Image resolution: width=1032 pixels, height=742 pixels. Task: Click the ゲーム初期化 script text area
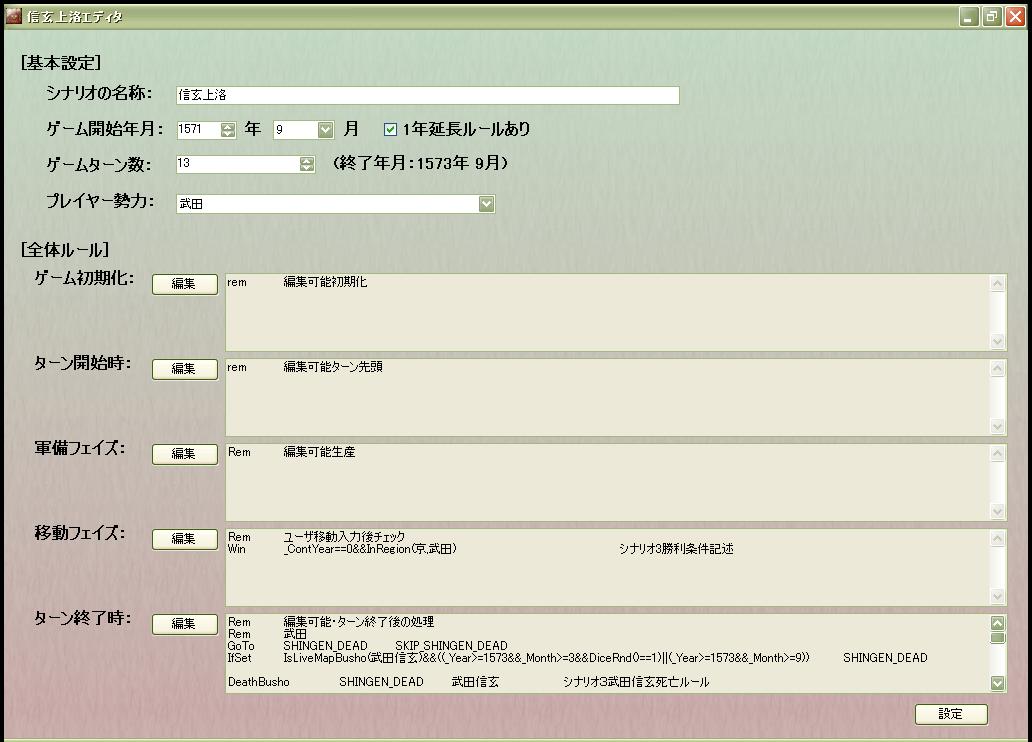[x=606, y=311]
